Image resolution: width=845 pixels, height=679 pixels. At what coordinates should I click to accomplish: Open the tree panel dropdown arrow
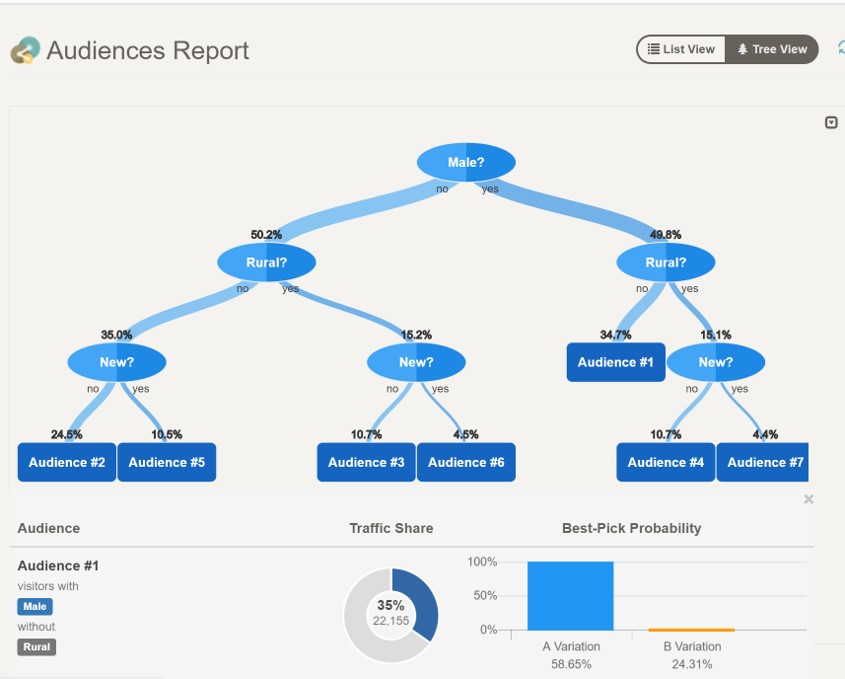tap(831, 123)
